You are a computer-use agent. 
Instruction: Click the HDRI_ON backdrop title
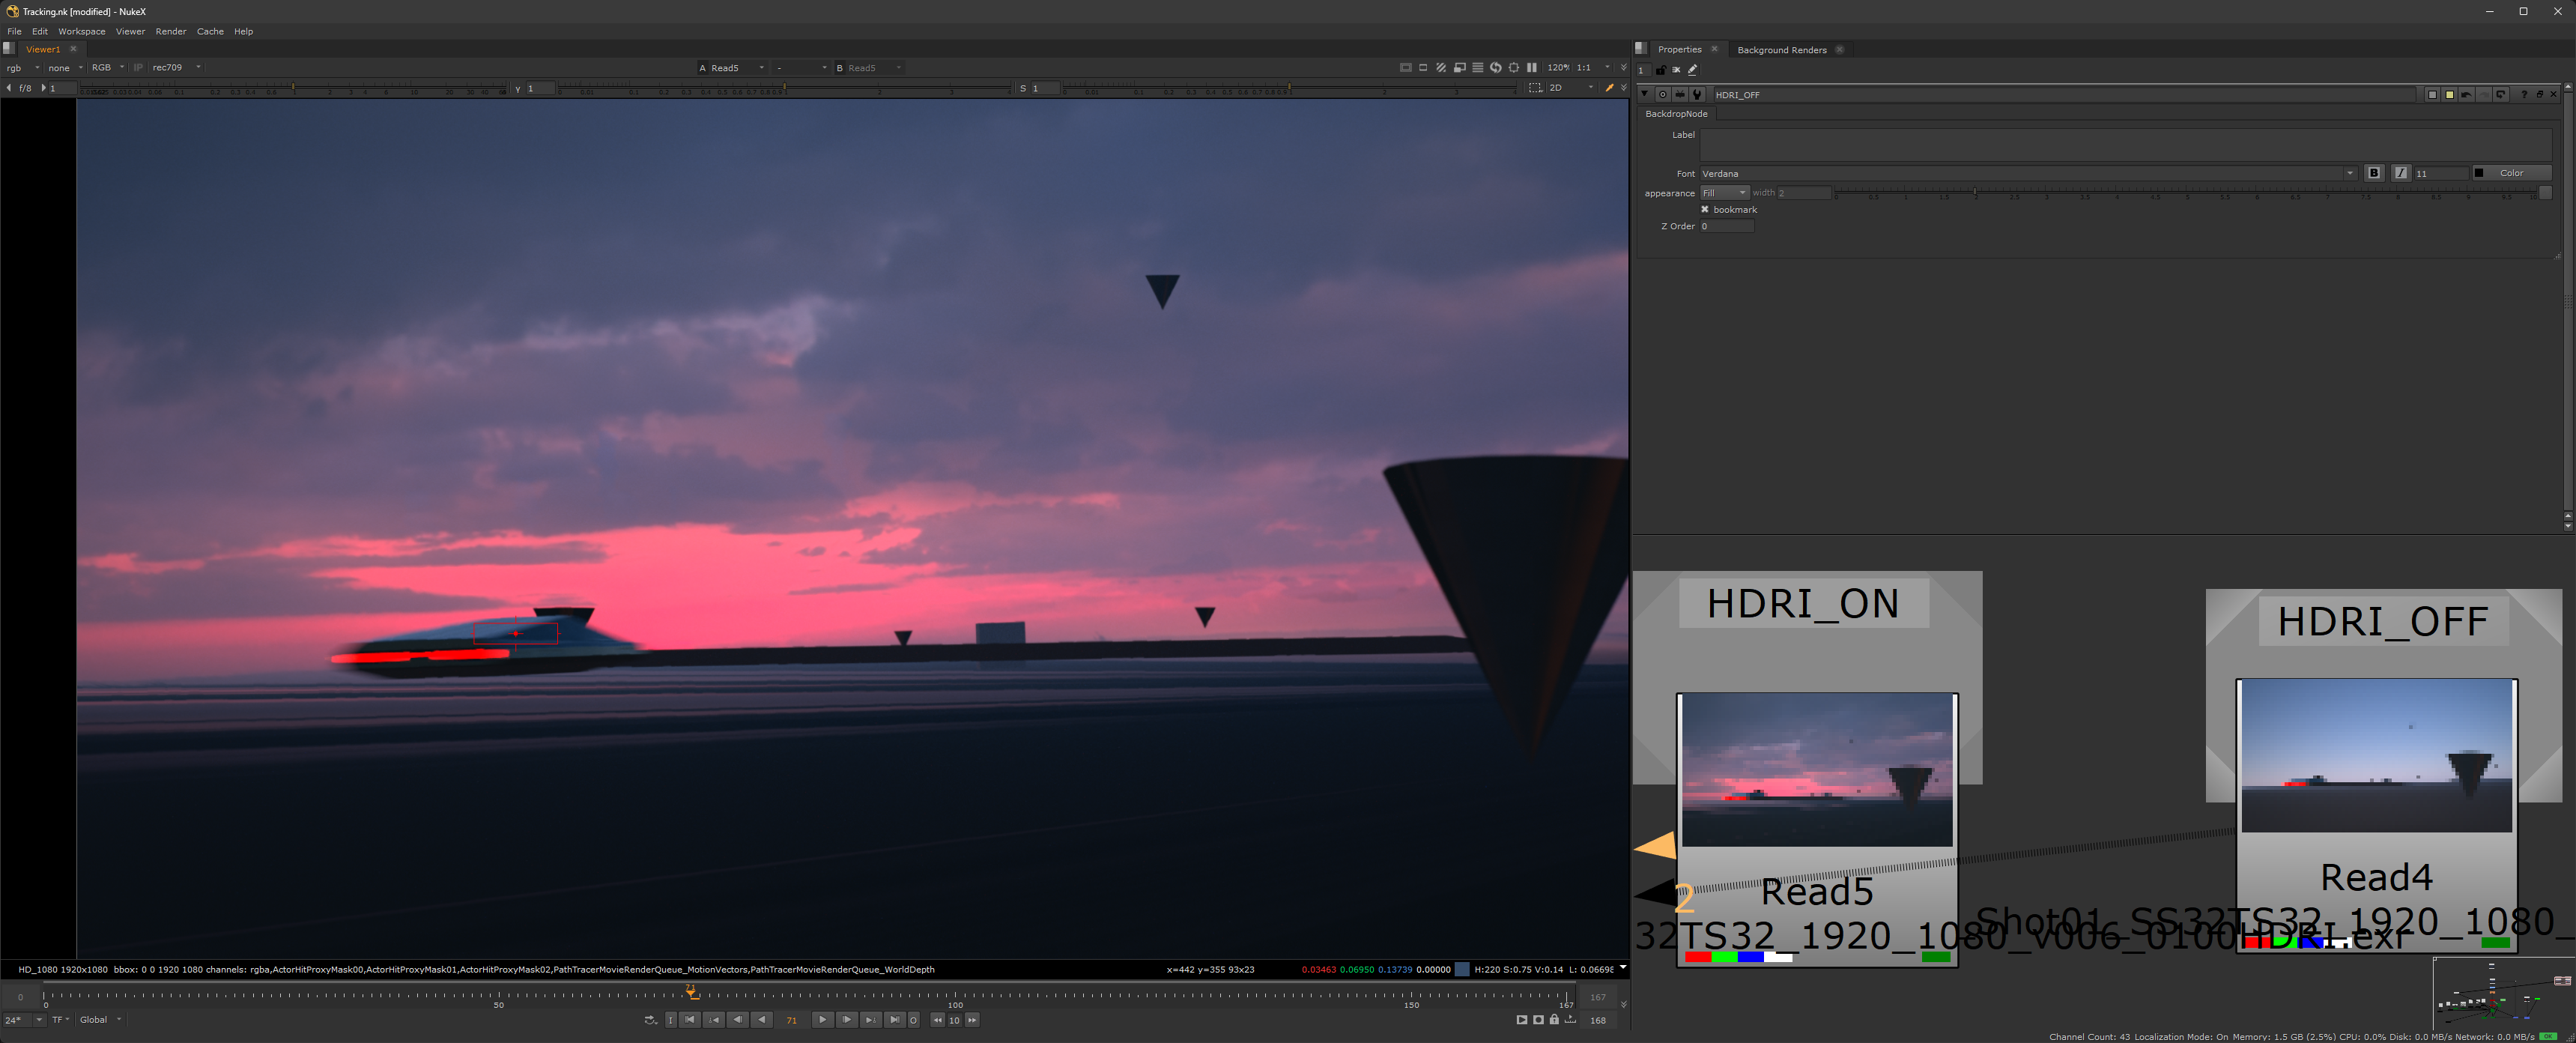coord(1802,603)
